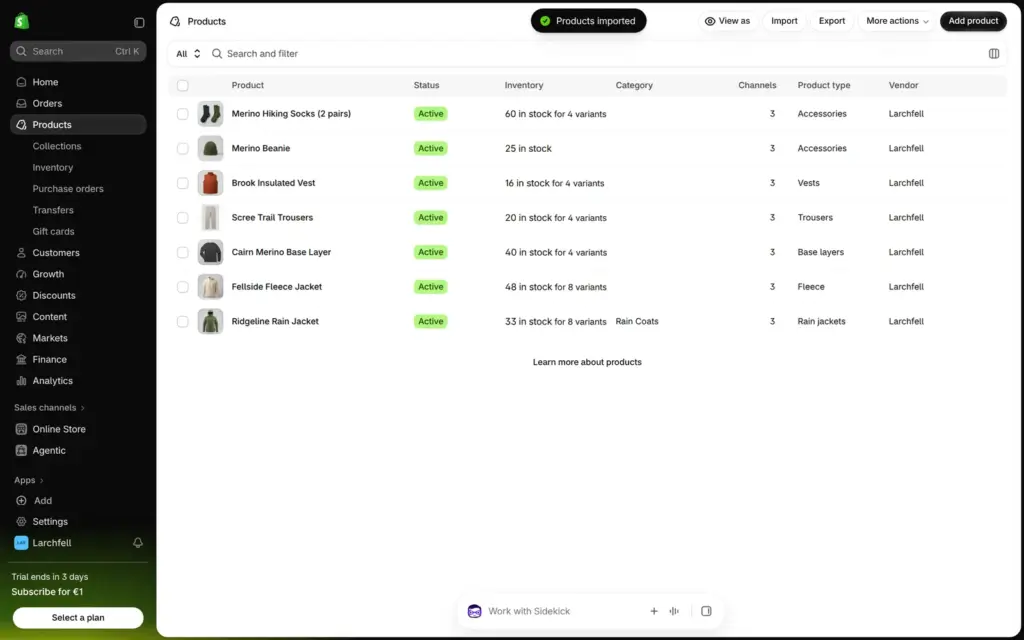The height and width of the screenshot is (640, 1024).
Task: Check the Brook Insulated Vest checkbox
Action: point(183,183)
